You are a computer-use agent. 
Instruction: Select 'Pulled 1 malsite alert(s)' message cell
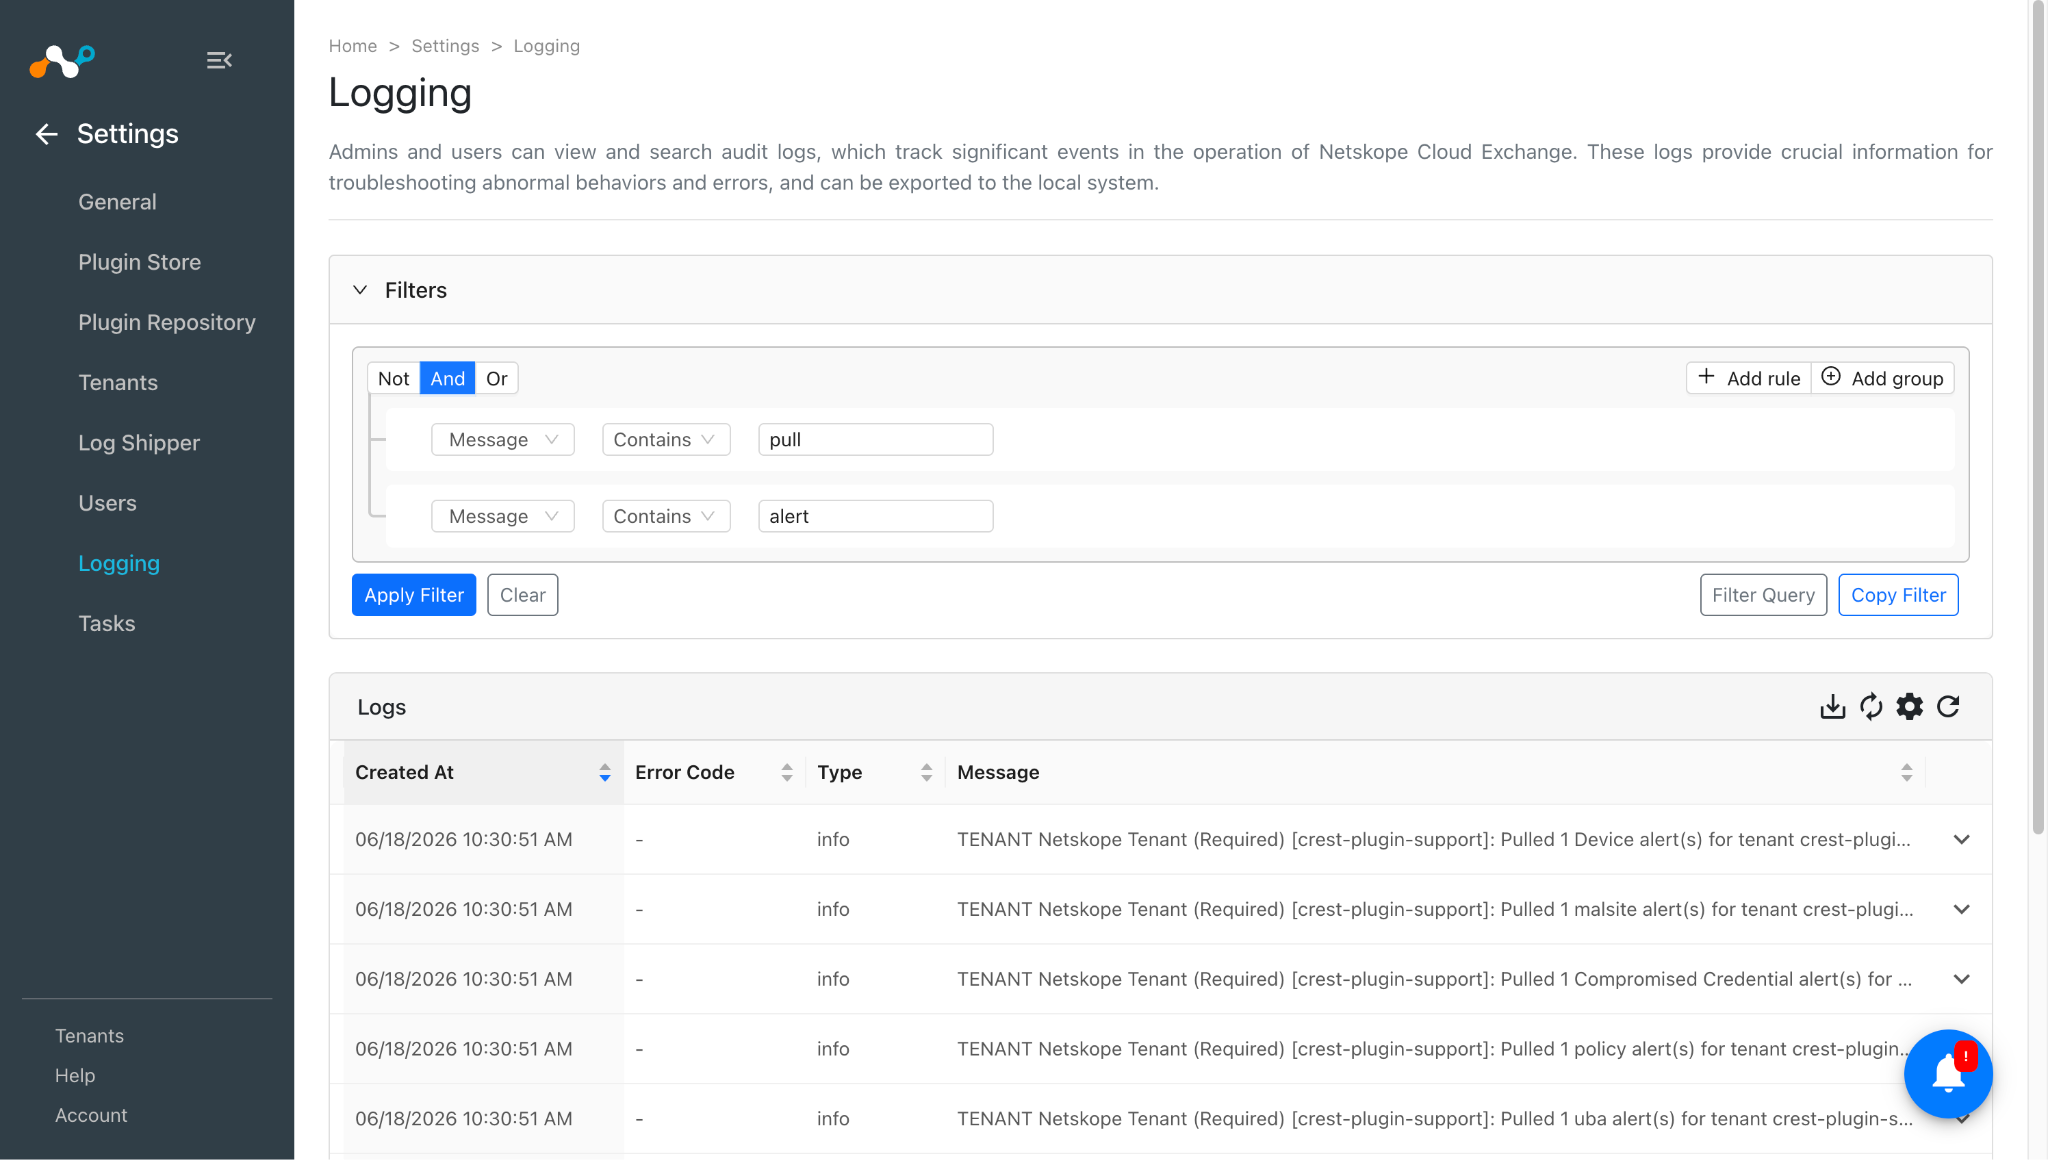tap(1435, 910)
